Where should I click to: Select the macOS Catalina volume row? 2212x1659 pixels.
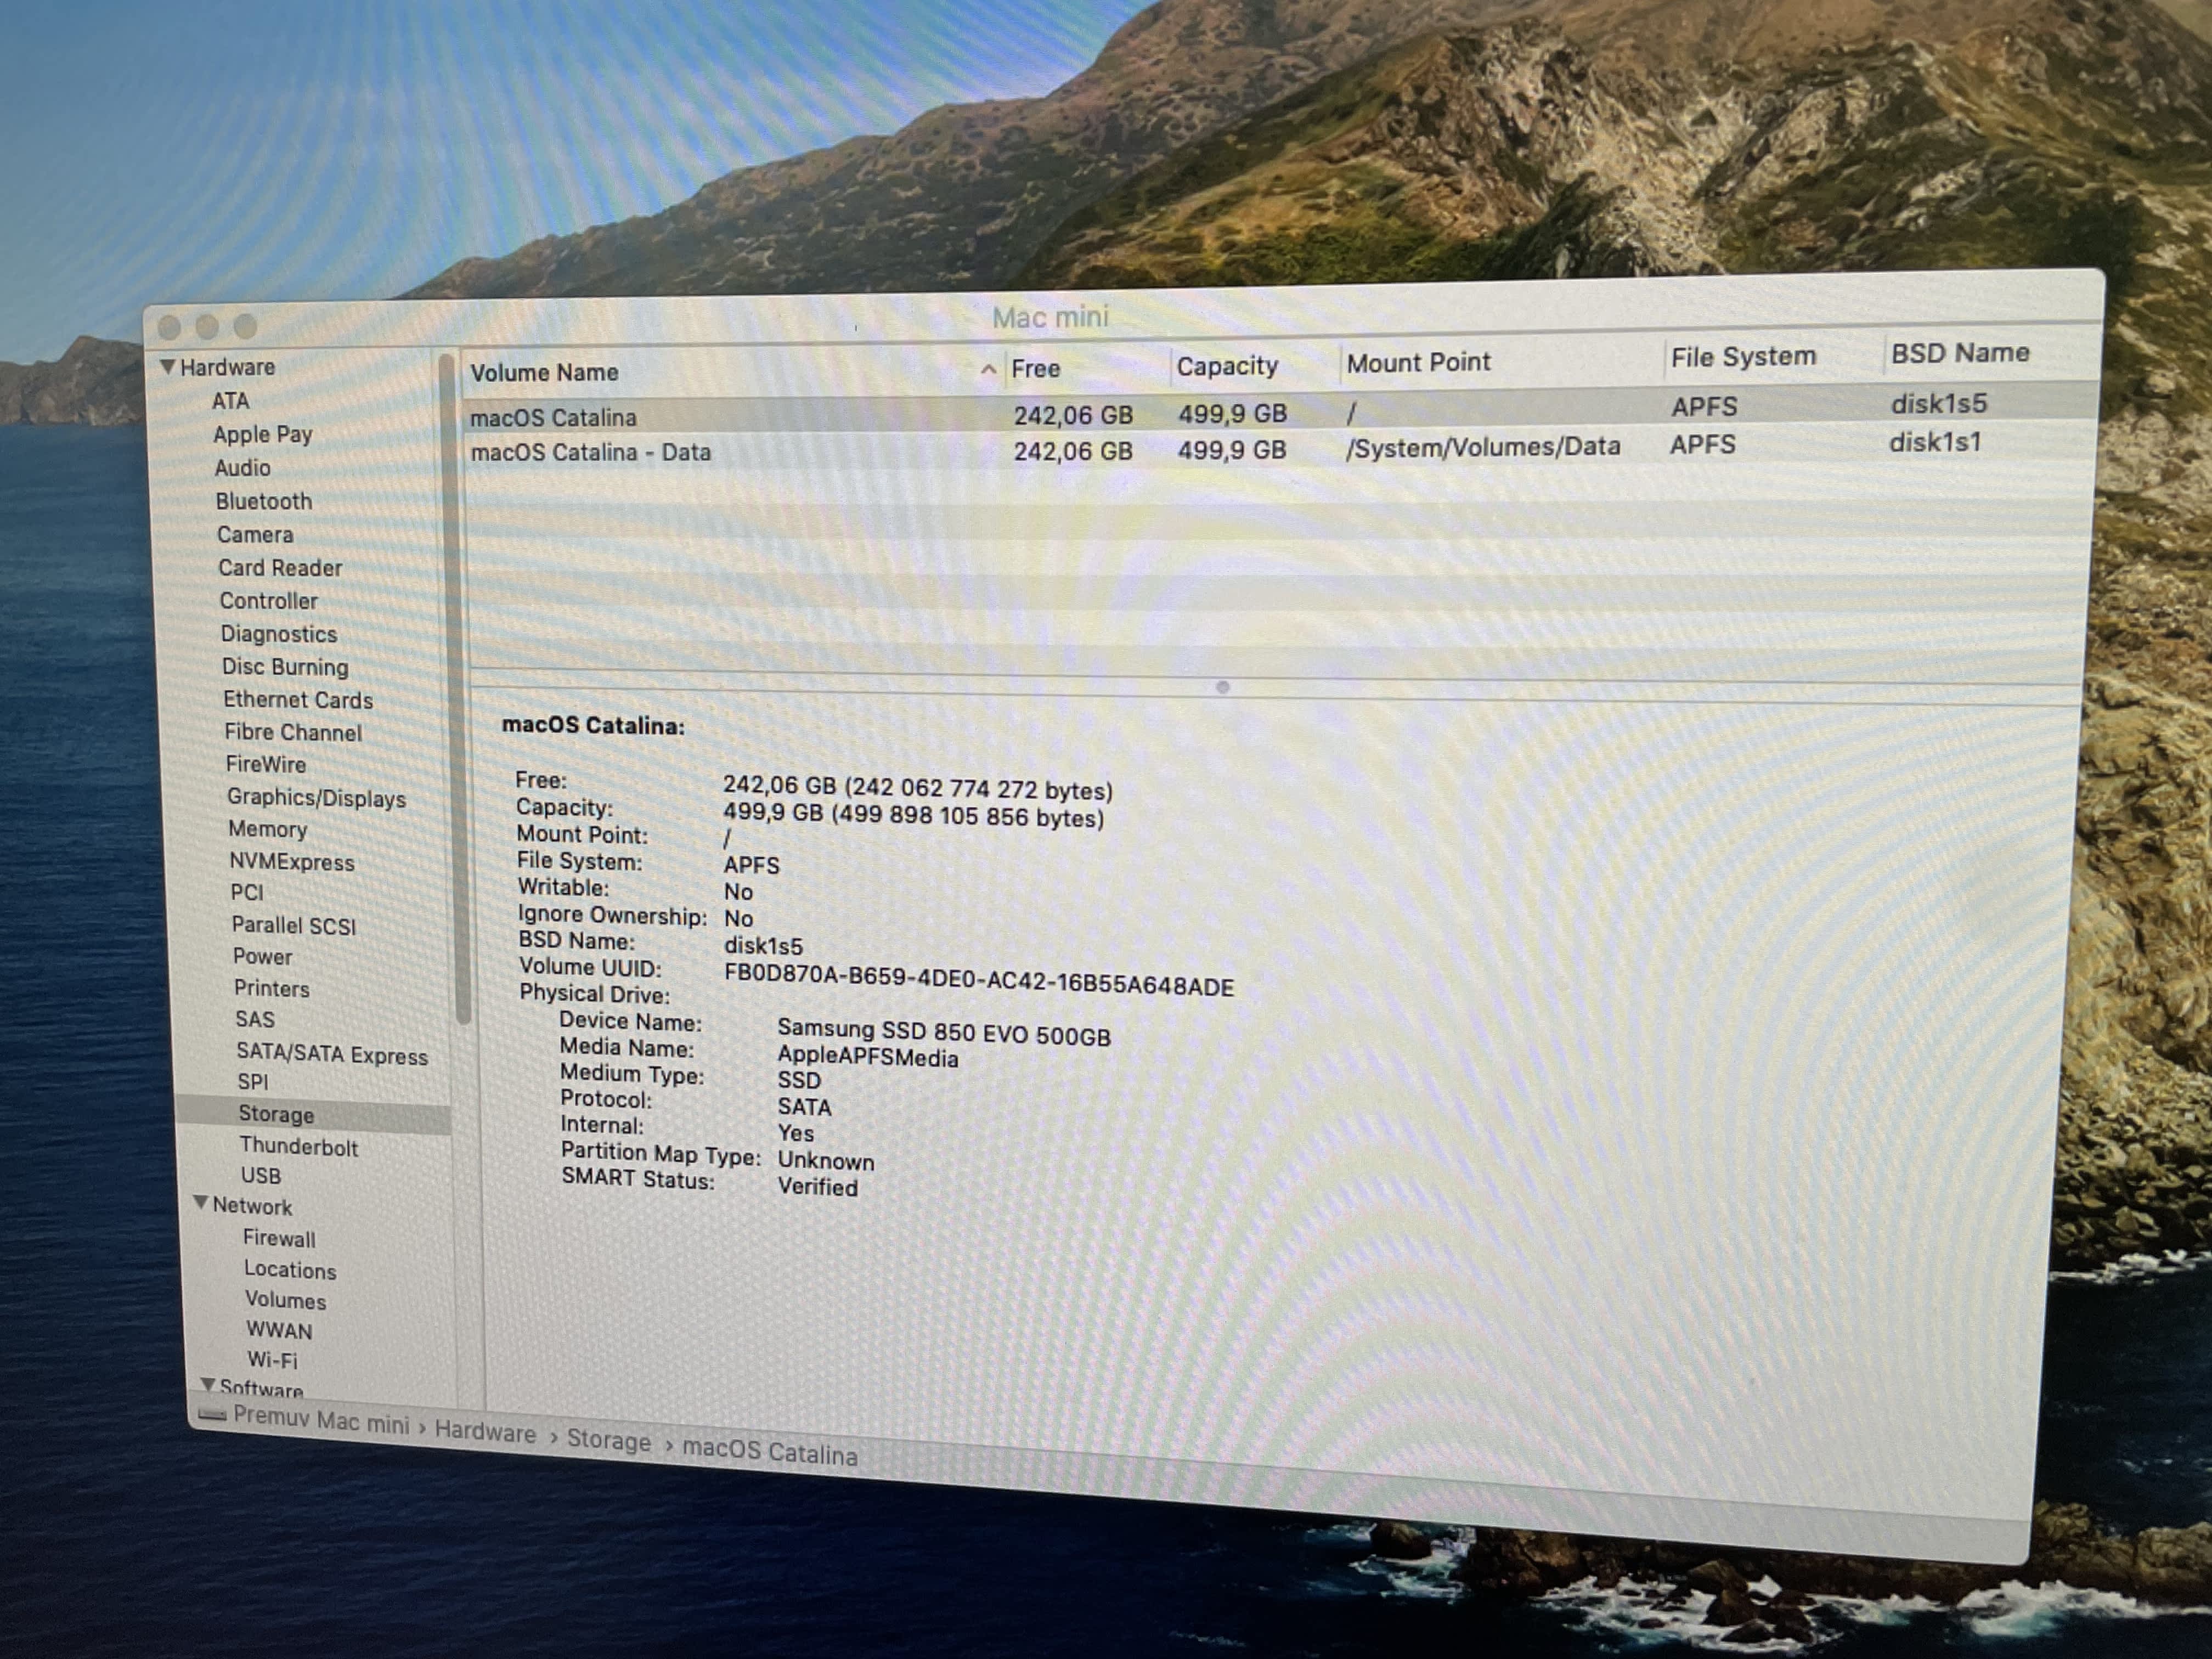click(553, 417)
